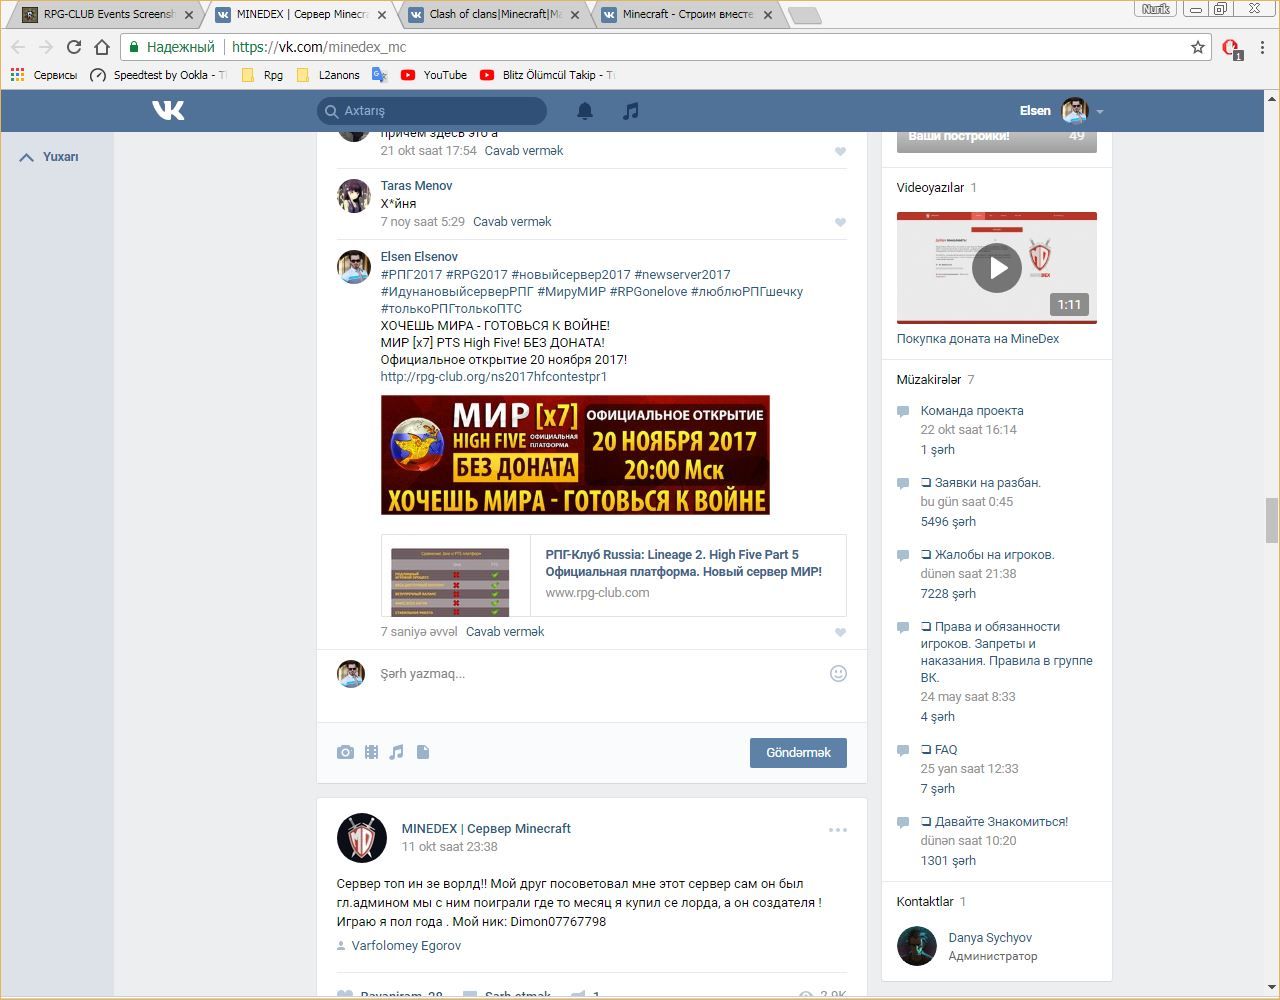
Task: Open the YouTube bookmark
Action: tap(434, 75)
